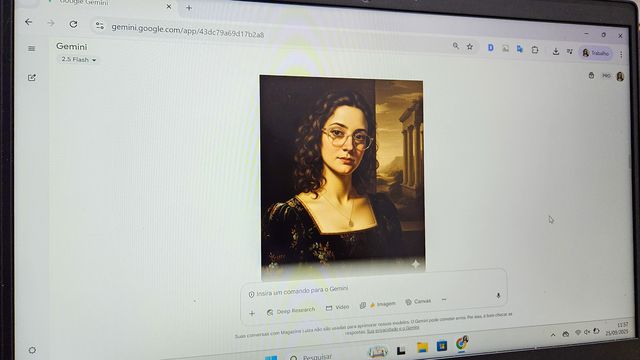Screen dimensions: 640x360
Task: Start a new chat with the pencil icon
Action: click(x=32, y=78)
